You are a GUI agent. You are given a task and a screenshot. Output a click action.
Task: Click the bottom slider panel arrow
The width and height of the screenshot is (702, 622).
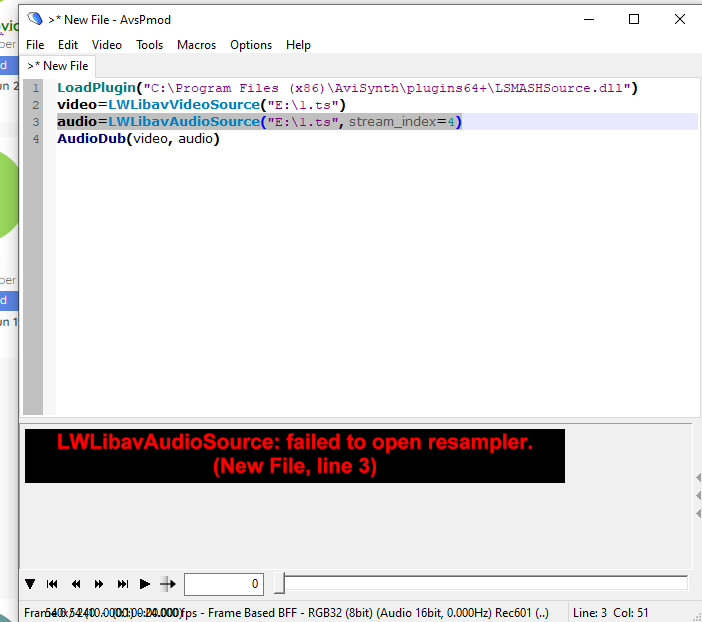[x=698, y=513]
